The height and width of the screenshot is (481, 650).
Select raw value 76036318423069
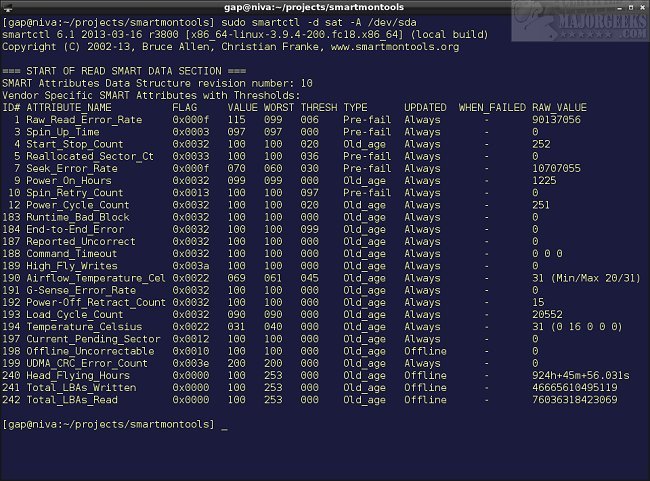575,400
